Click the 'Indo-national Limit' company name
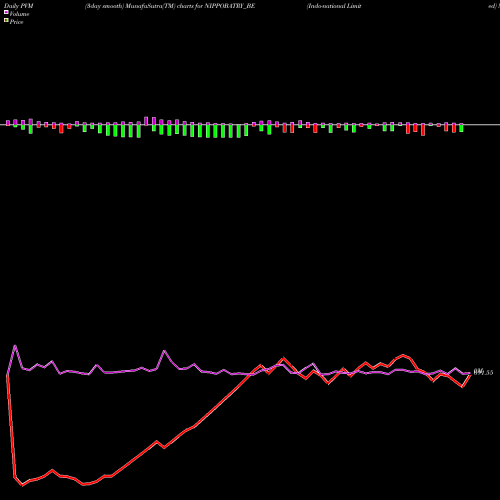 coord(334,6)
